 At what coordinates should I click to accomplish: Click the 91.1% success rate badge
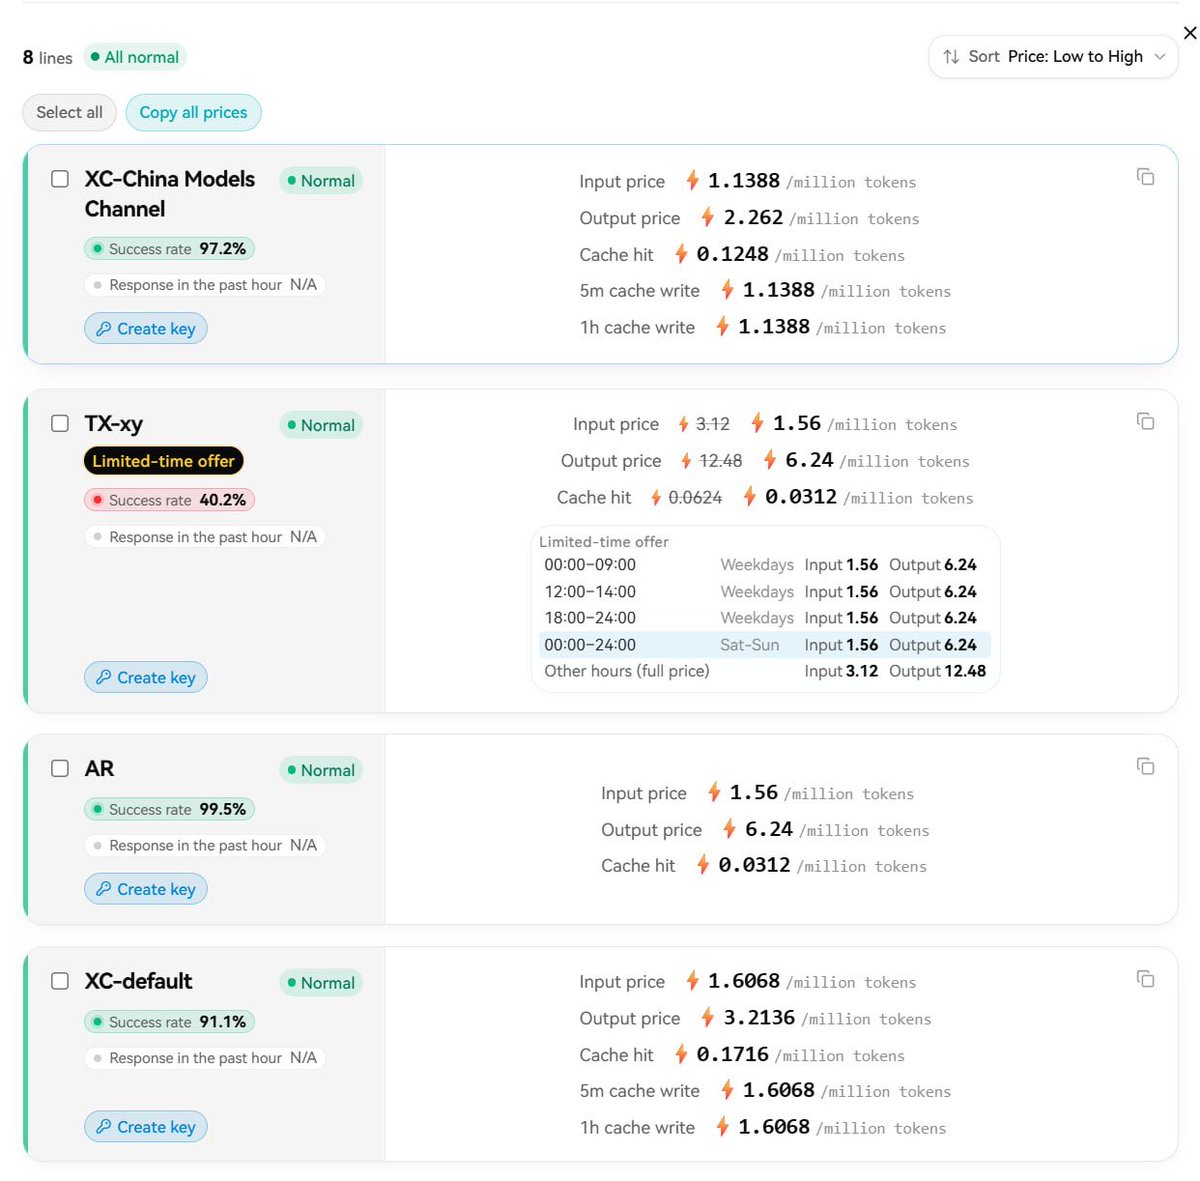tap(169, 1022)
